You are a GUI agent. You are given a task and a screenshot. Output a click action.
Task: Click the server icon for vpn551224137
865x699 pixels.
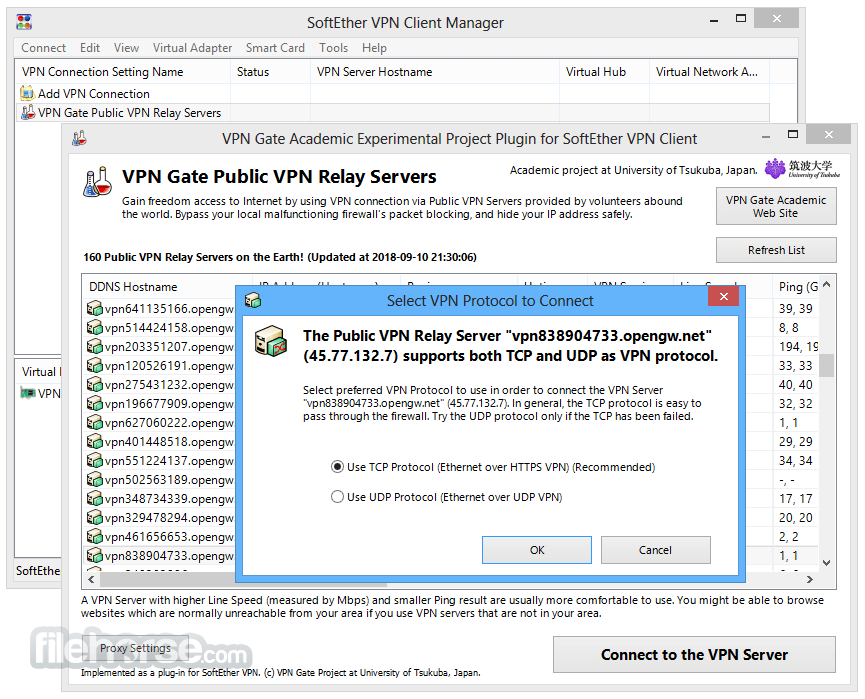[x=94, y=461]
